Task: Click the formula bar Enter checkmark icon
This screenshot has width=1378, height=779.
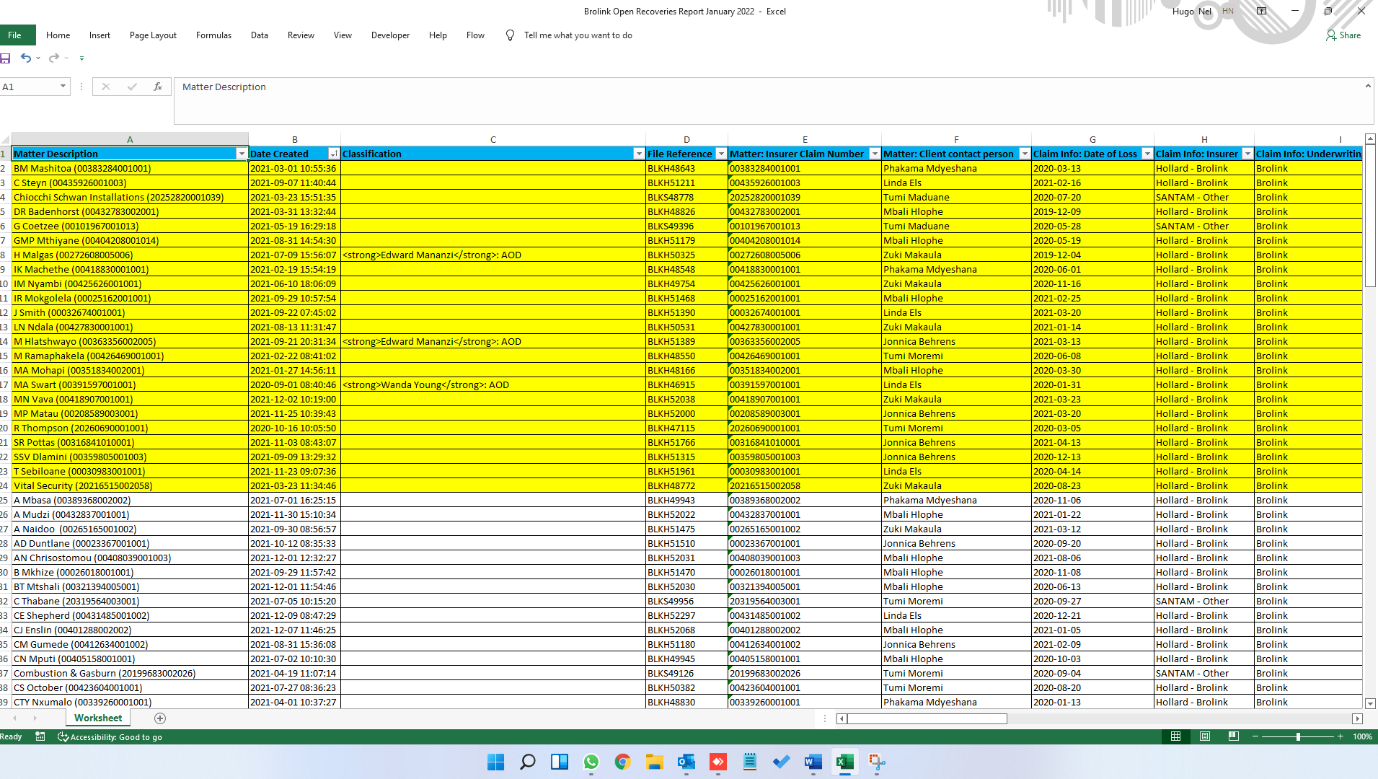Action: pyautogui.click(x=132, y=87)
